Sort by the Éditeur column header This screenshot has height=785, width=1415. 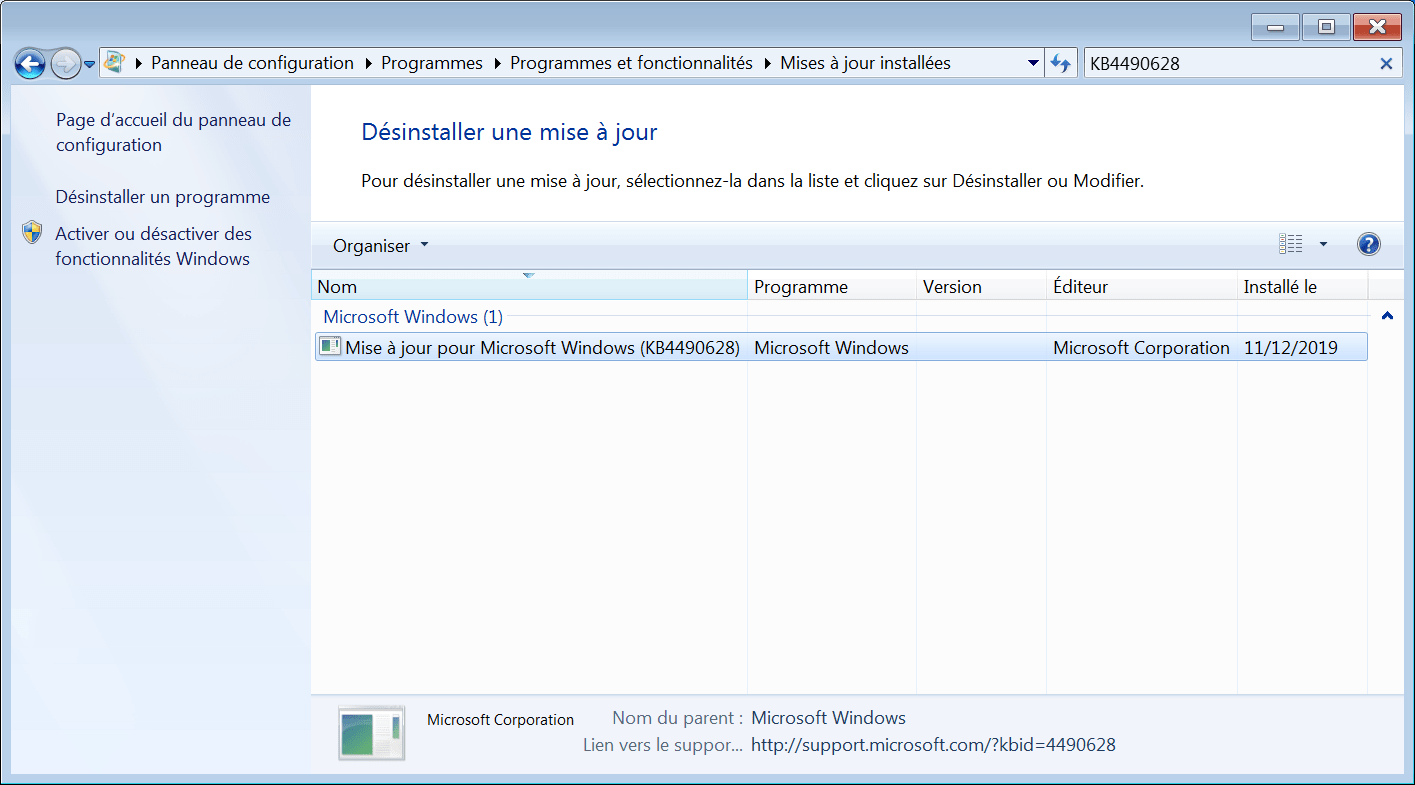click(x=1142, y=286)
